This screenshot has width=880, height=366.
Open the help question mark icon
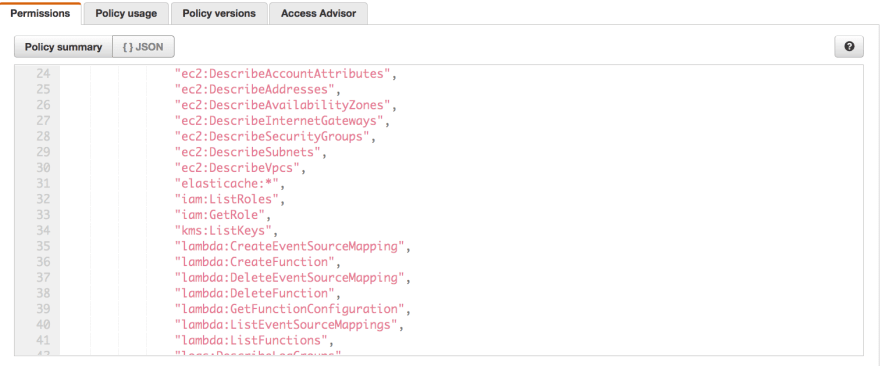(x=849, y=47)
